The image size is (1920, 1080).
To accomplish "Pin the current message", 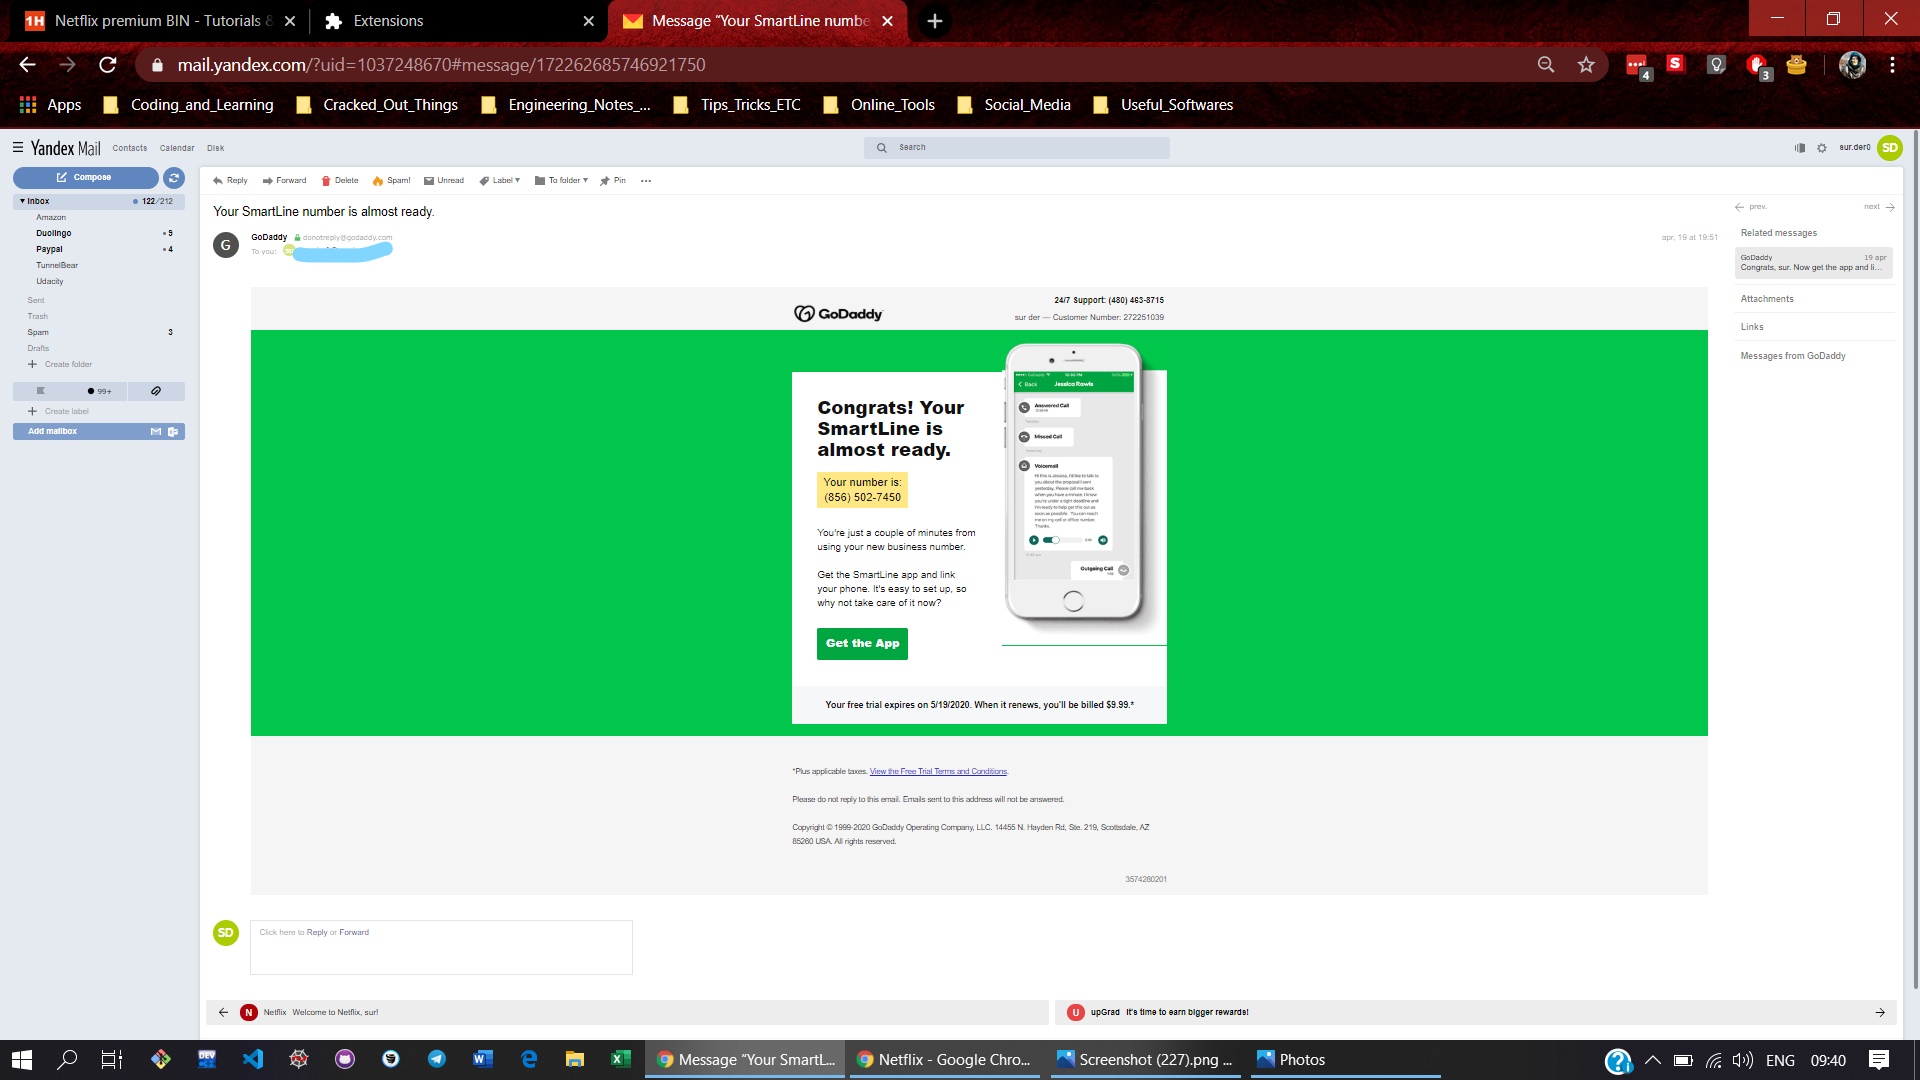I will [x=612, y=181].
